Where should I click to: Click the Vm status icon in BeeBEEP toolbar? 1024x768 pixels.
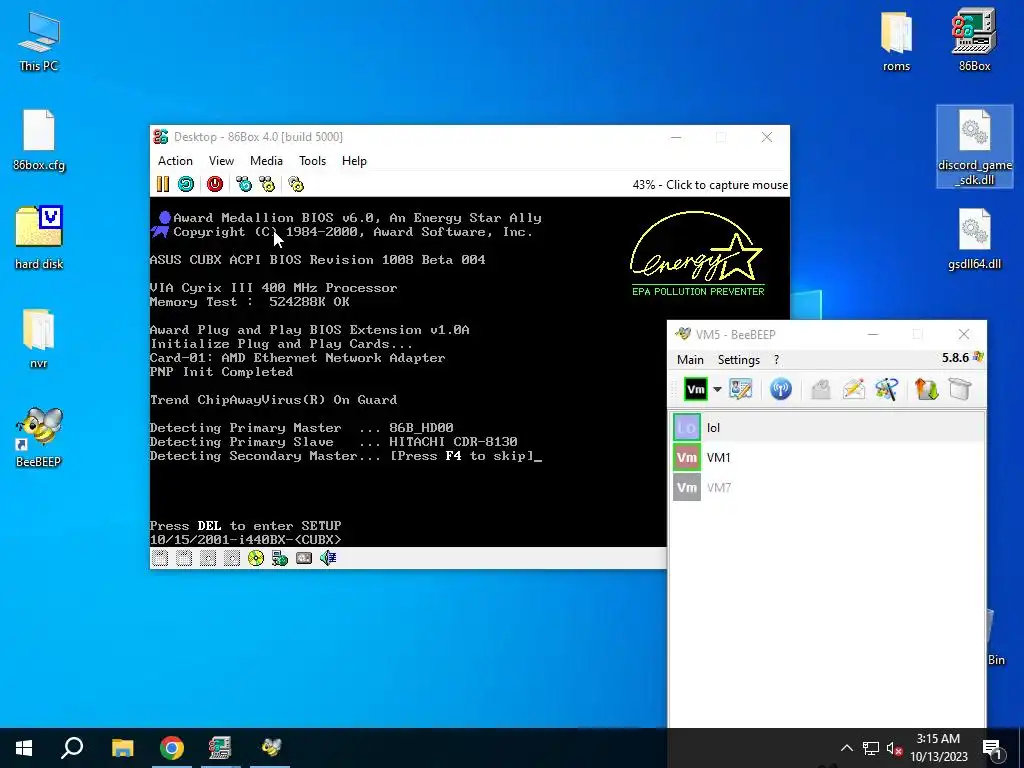(696, 390)
